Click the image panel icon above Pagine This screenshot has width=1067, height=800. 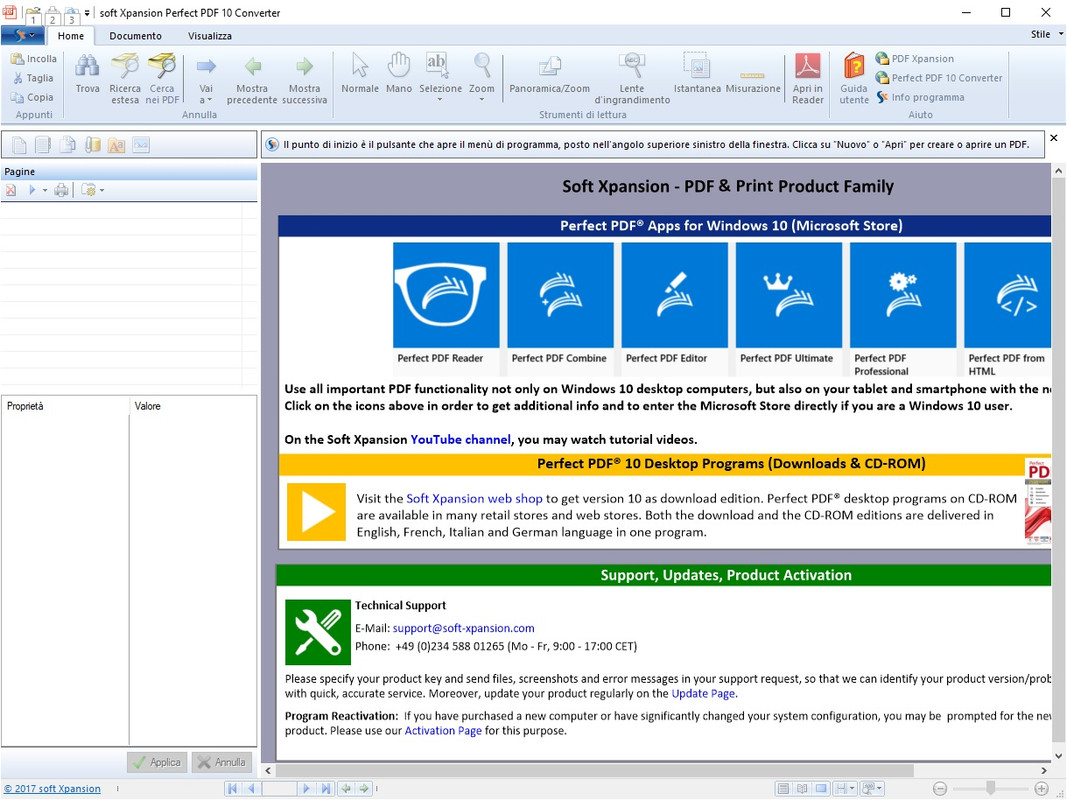tap(141, 145)
